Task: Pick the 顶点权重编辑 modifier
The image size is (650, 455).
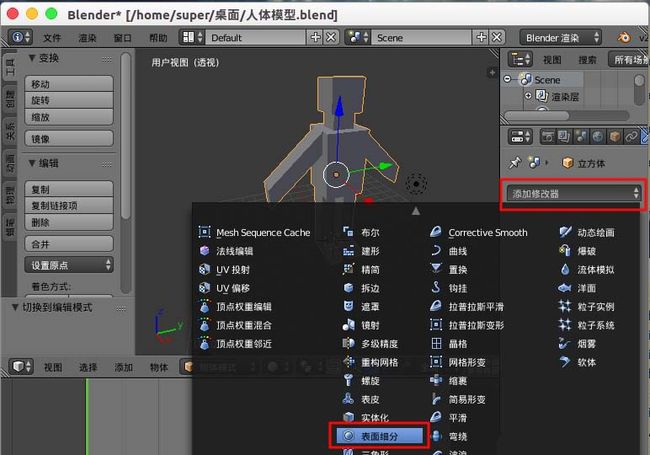Action: (x=235, y=307)
